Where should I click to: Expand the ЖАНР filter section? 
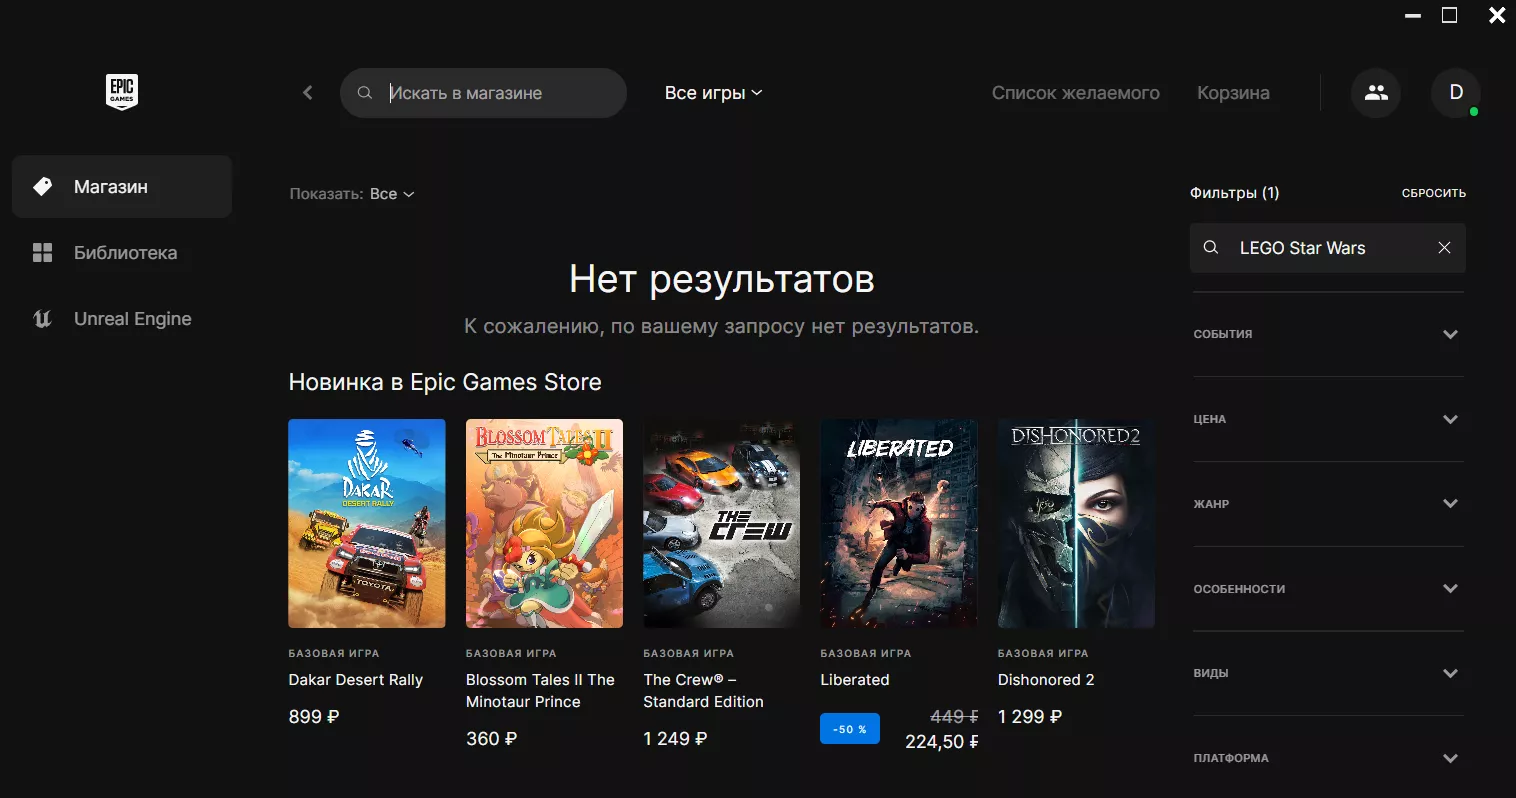tap(1328, 504)
